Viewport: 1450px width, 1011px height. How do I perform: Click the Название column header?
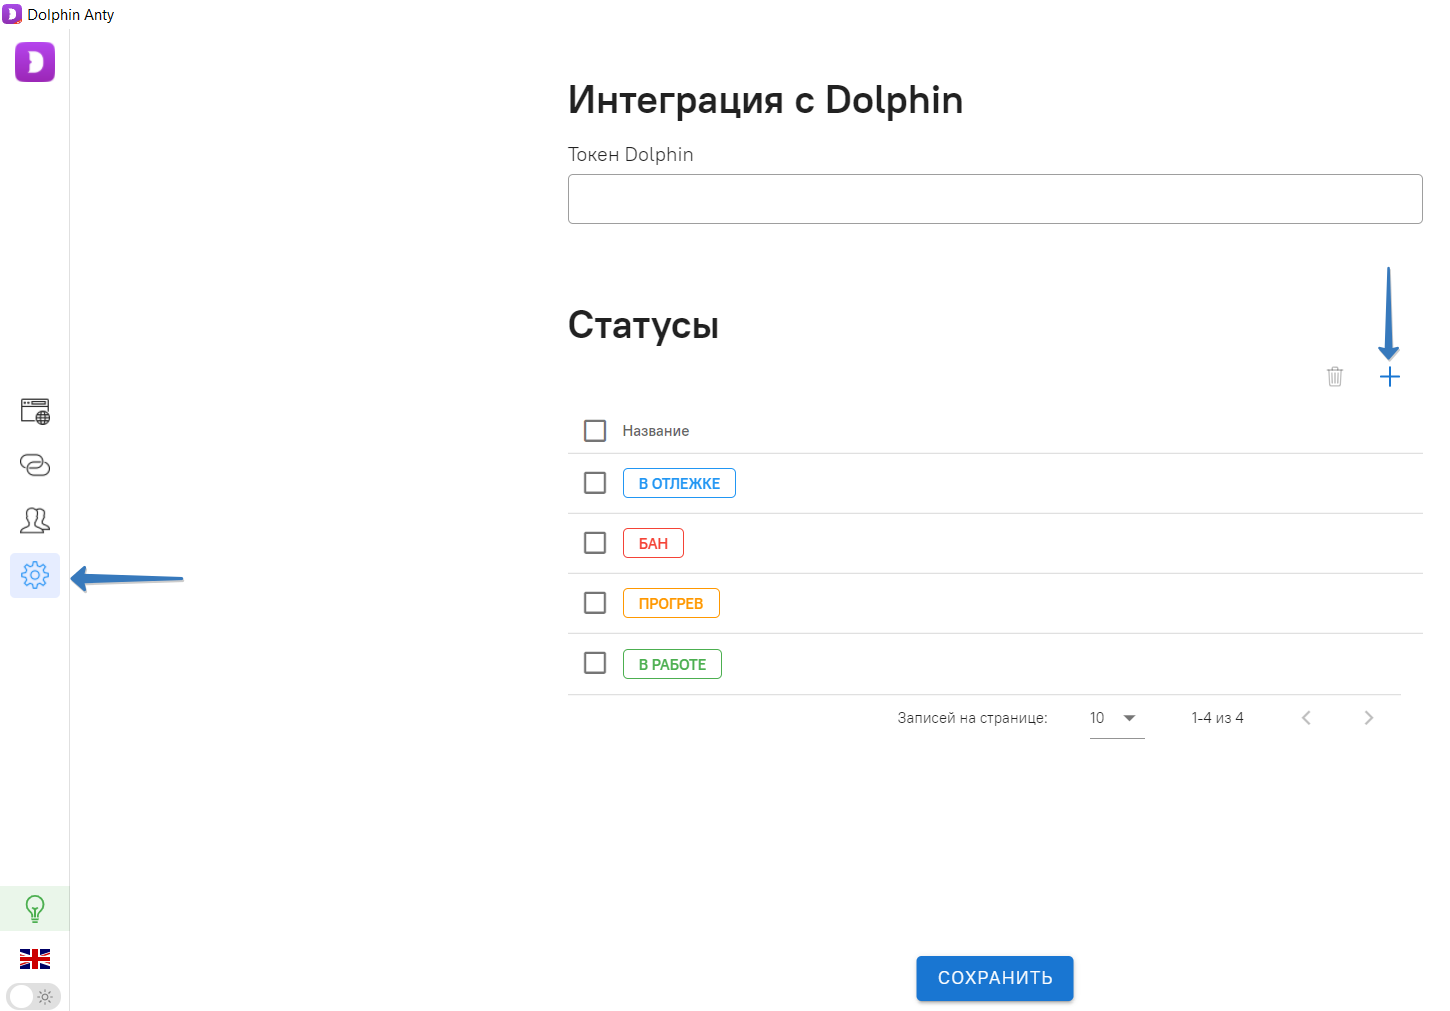[656, 431]
